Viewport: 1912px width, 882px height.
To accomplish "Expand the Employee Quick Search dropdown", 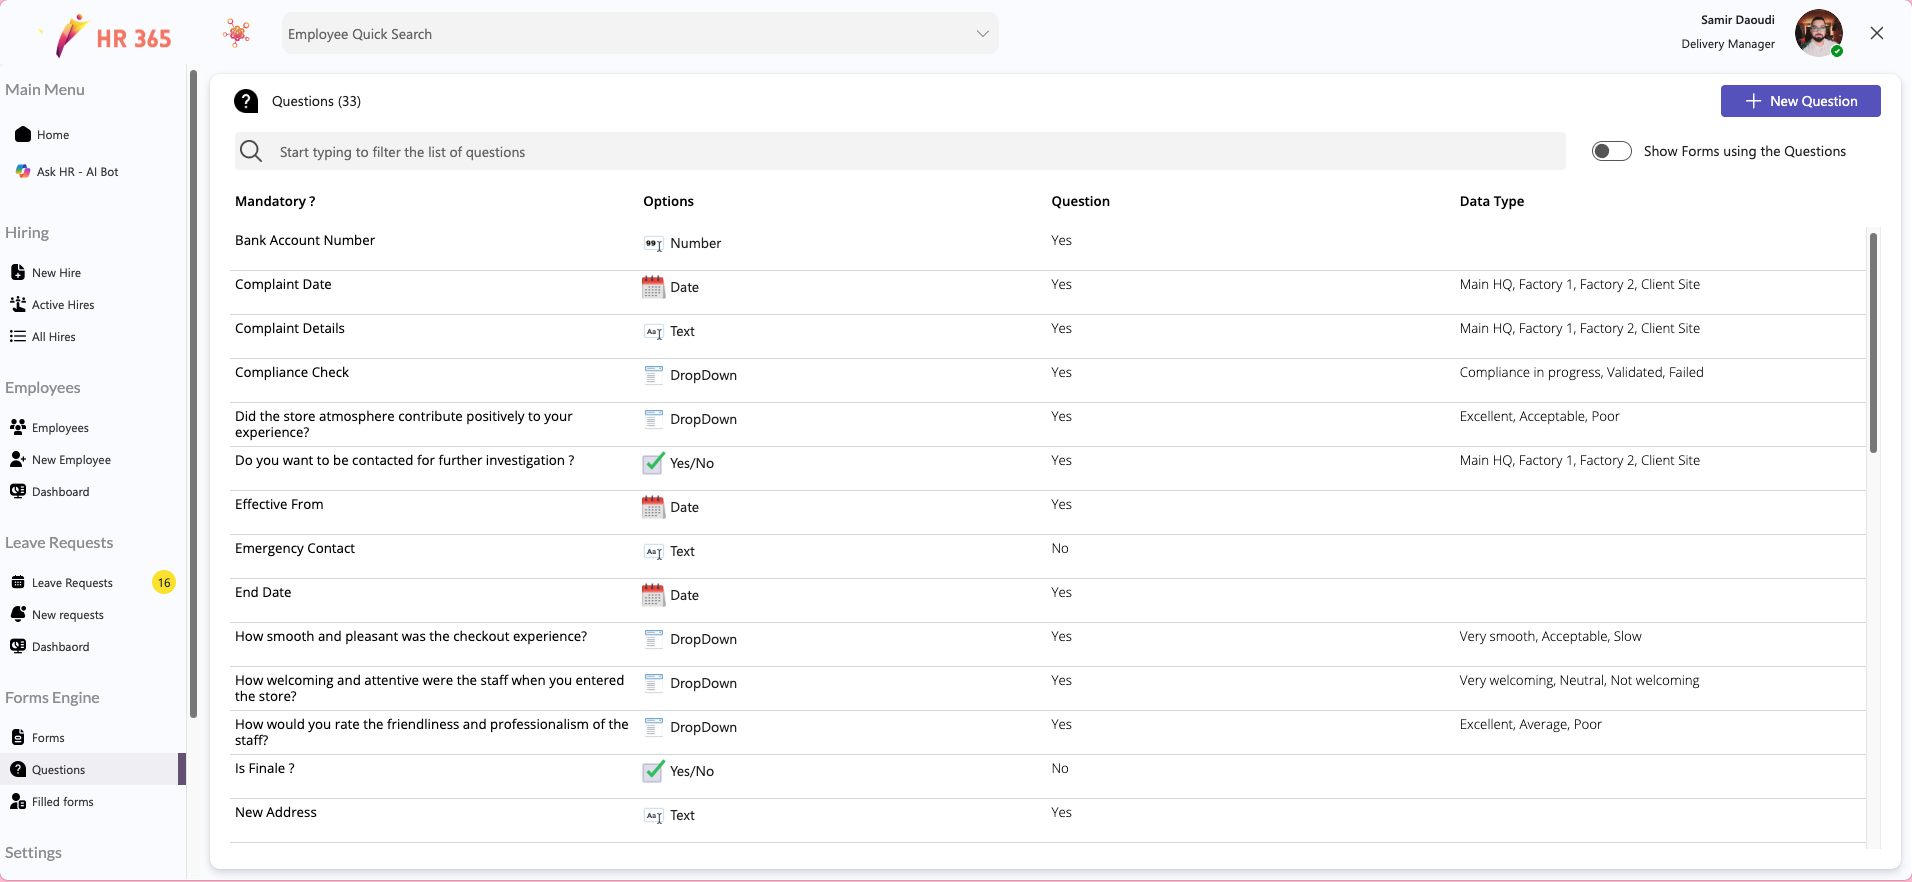I will [982, 34].
